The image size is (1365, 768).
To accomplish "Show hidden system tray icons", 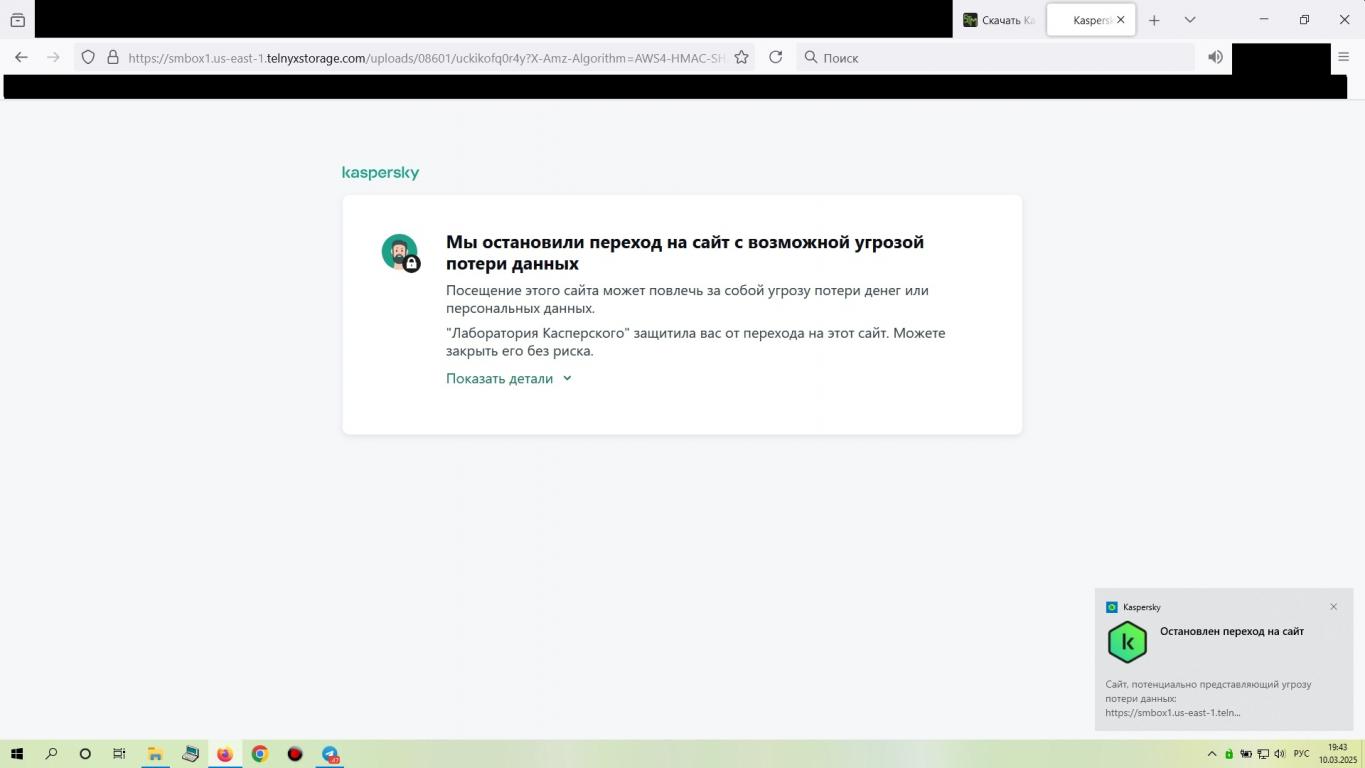I will point(1212,754).
